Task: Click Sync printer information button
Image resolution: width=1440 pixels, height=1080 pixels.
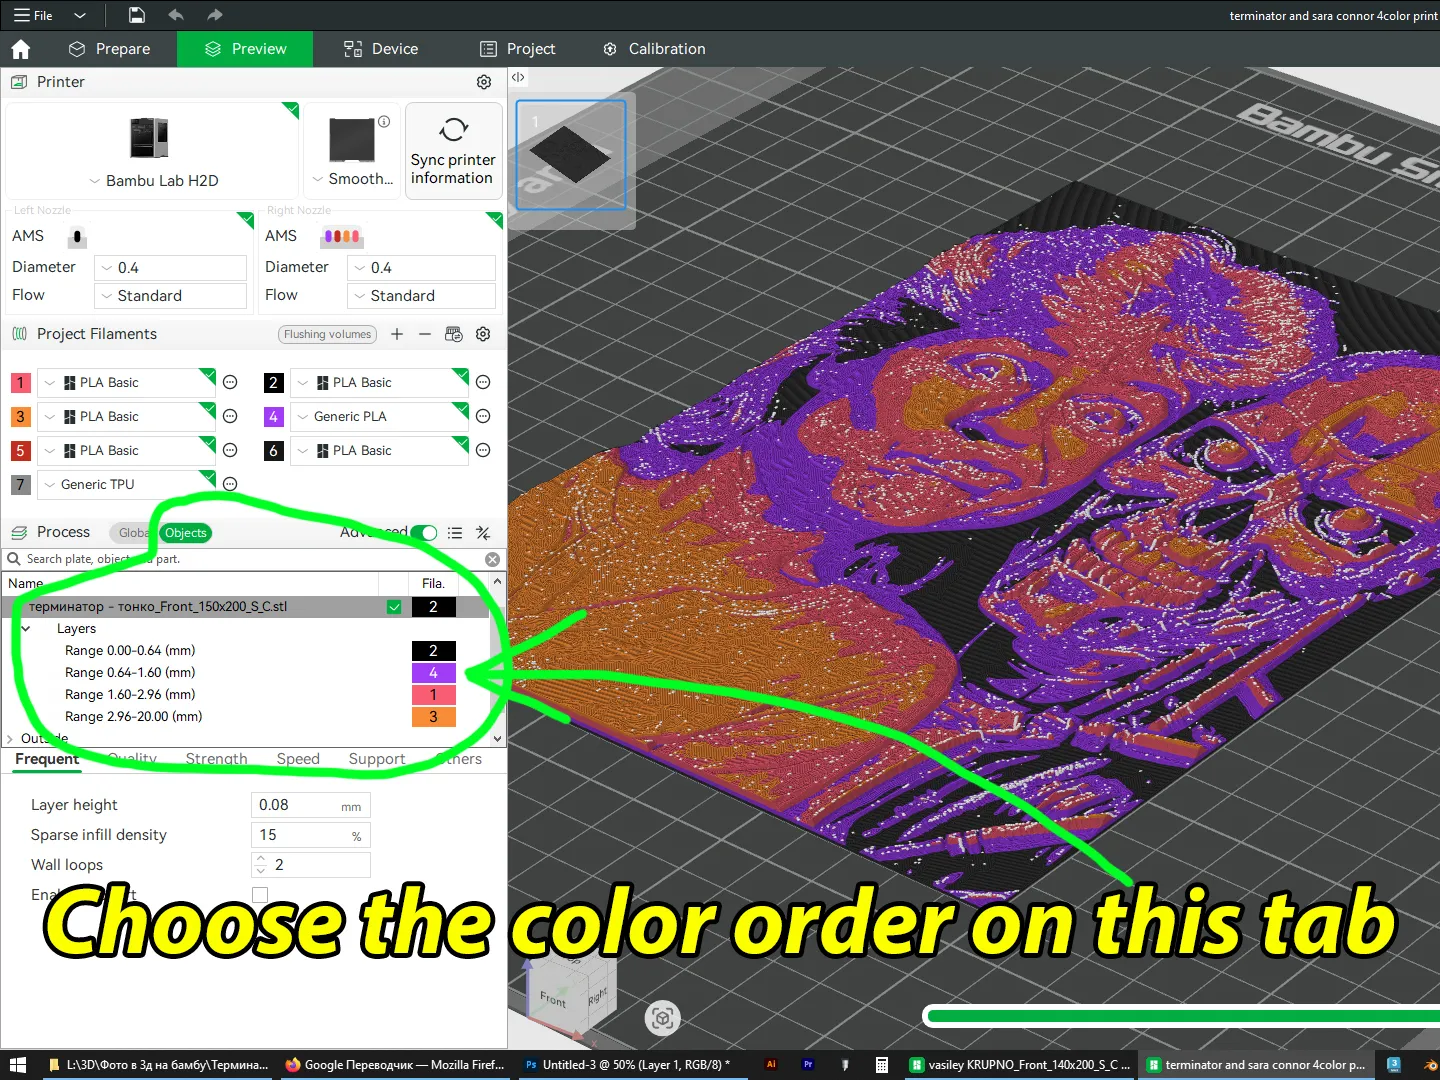Action: 453,151
